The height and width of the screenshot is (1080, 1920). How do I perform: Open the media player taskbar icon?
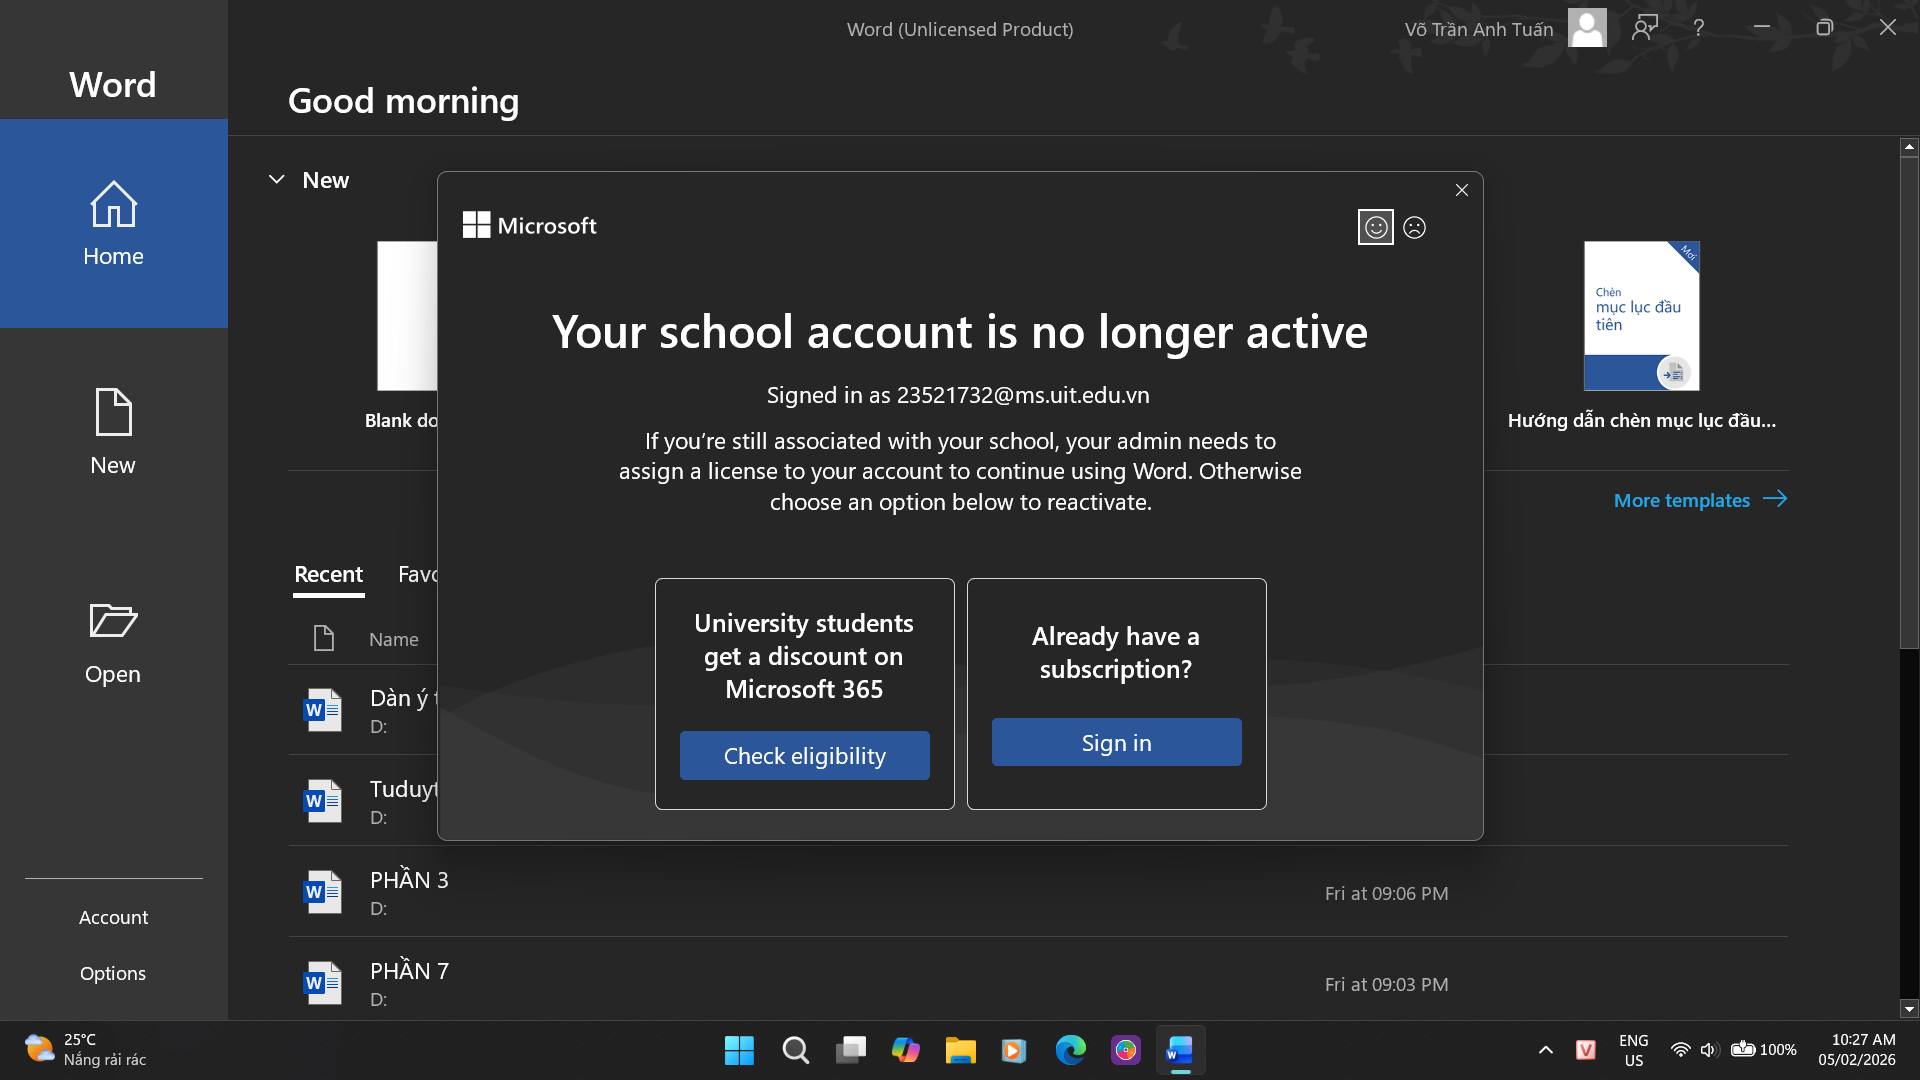[x=1013, y=1050]
